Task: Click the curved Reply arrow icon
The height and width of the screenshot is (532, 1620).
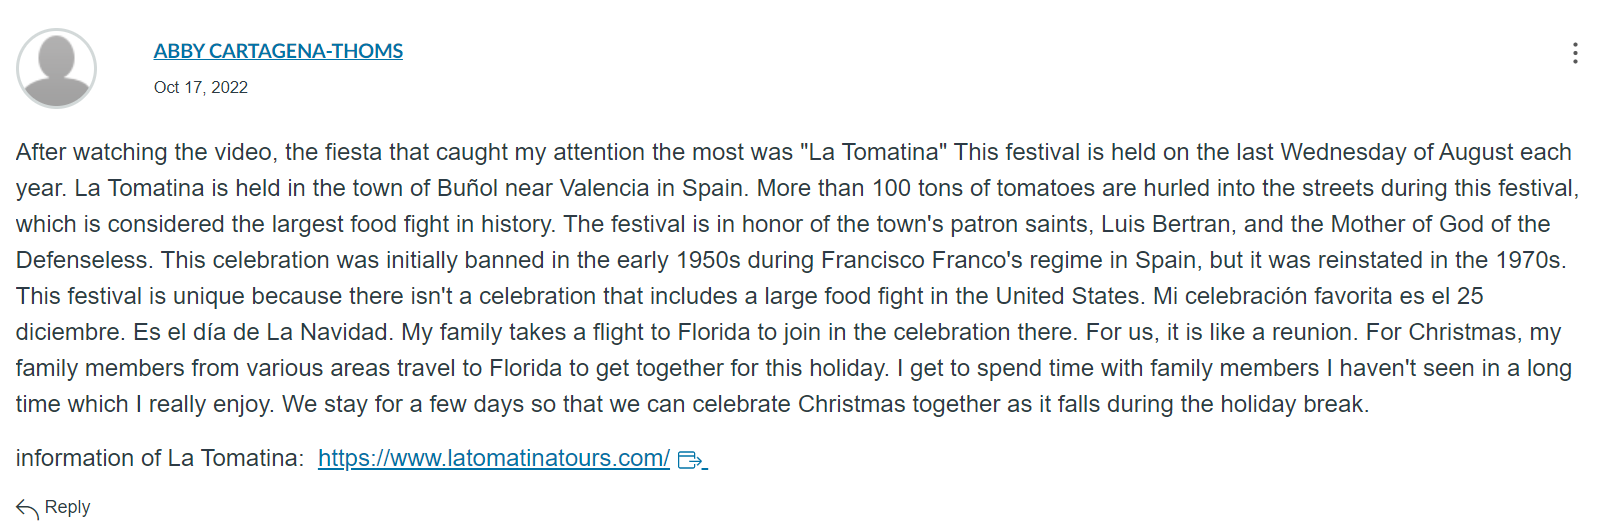Action: click(28, 509)
